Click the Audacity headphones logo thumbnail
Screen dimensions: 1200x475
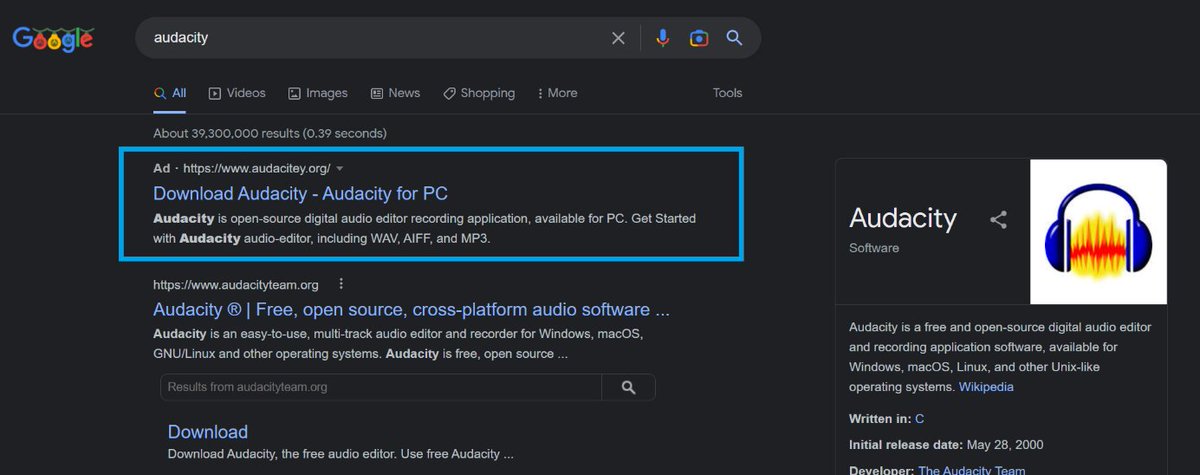coord(1098,231)
